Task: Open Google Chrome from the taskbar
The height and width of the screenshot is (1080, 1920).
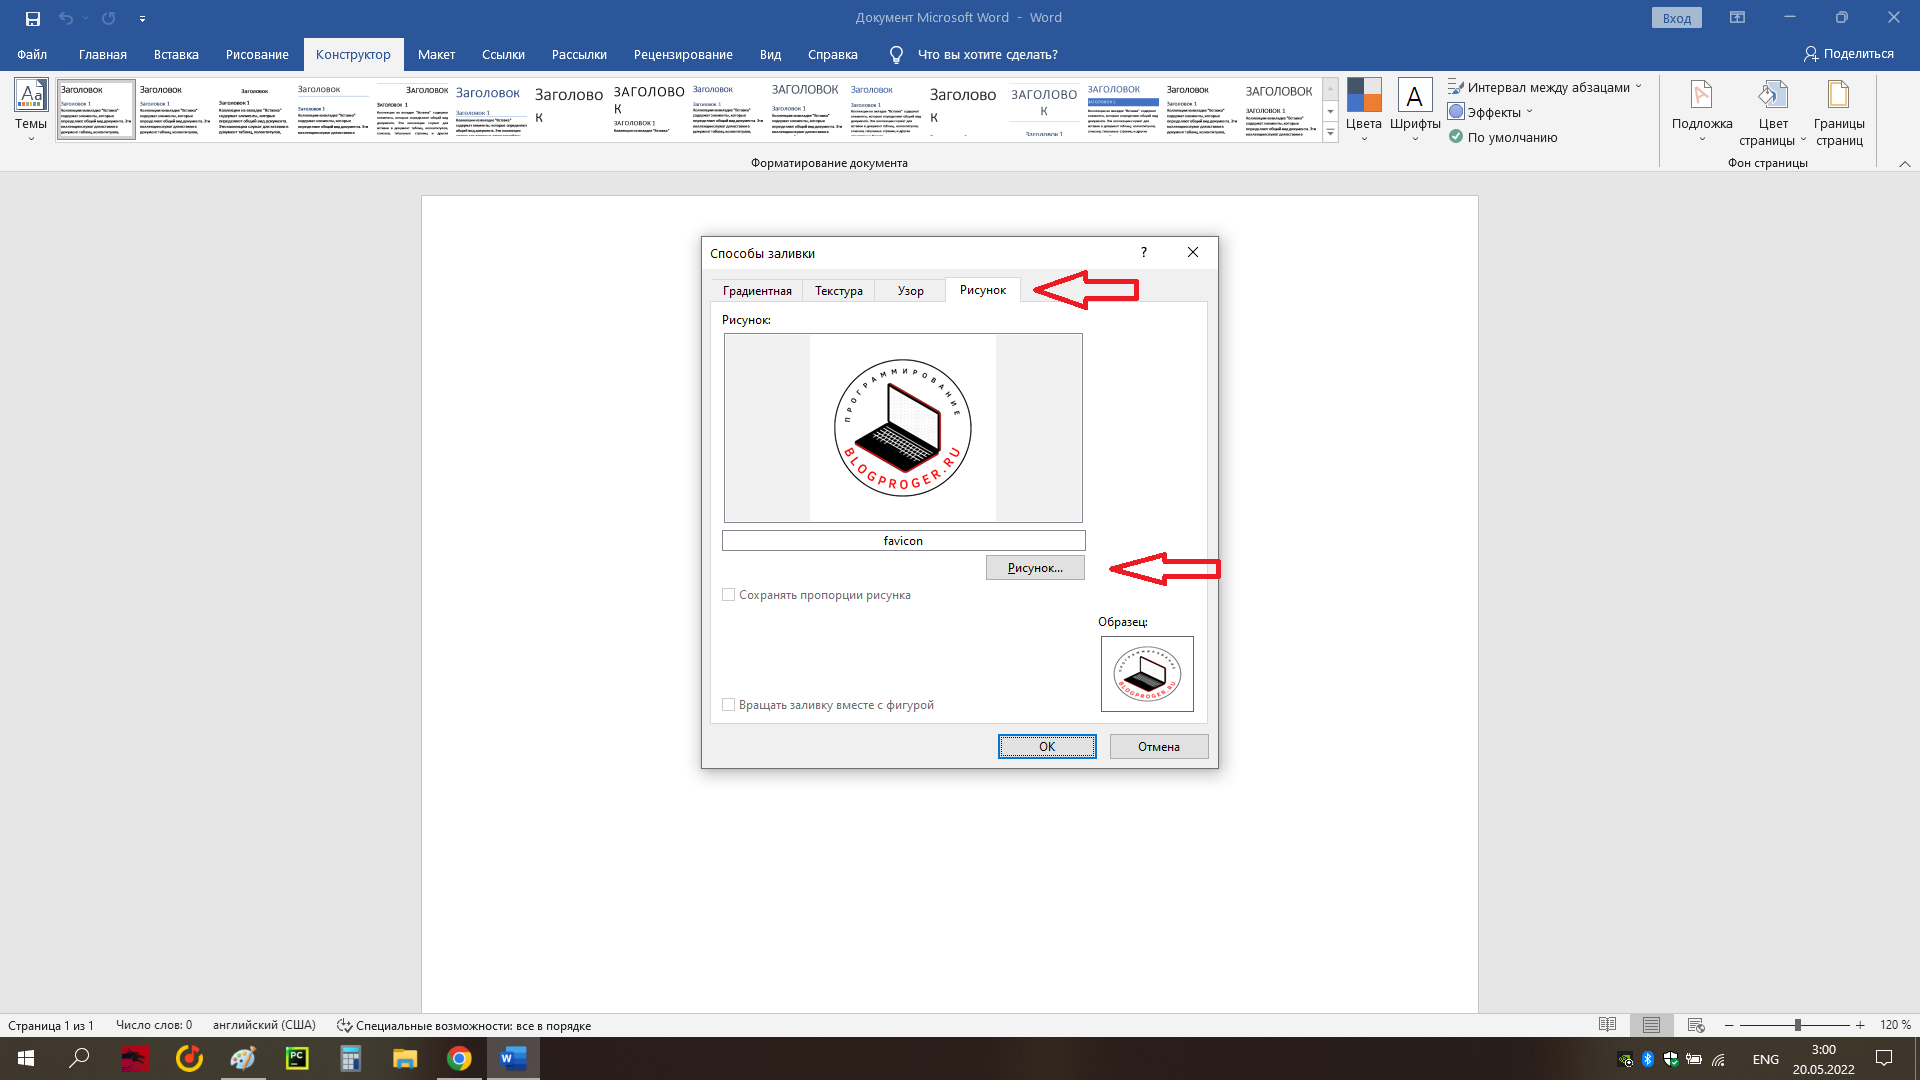Action: pyautogui.click(x=459, y=1058)
